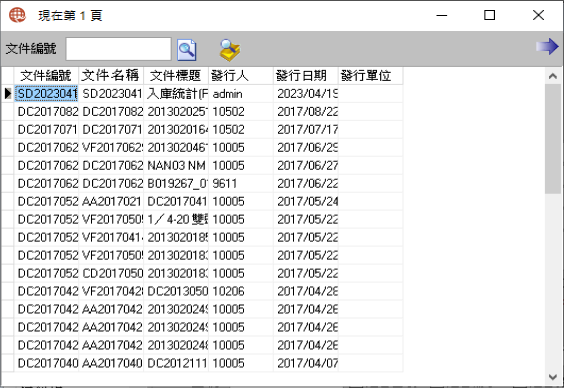
Task: Click the vertical scrollbar thumb
Action: point(553,139)
